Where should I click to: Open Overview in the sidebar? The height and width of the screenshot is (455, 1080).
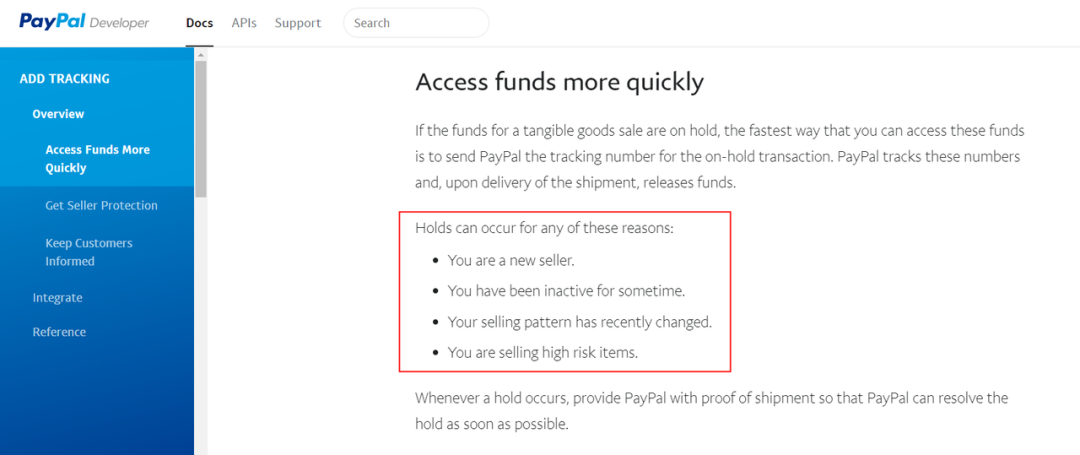pos(58,114)
